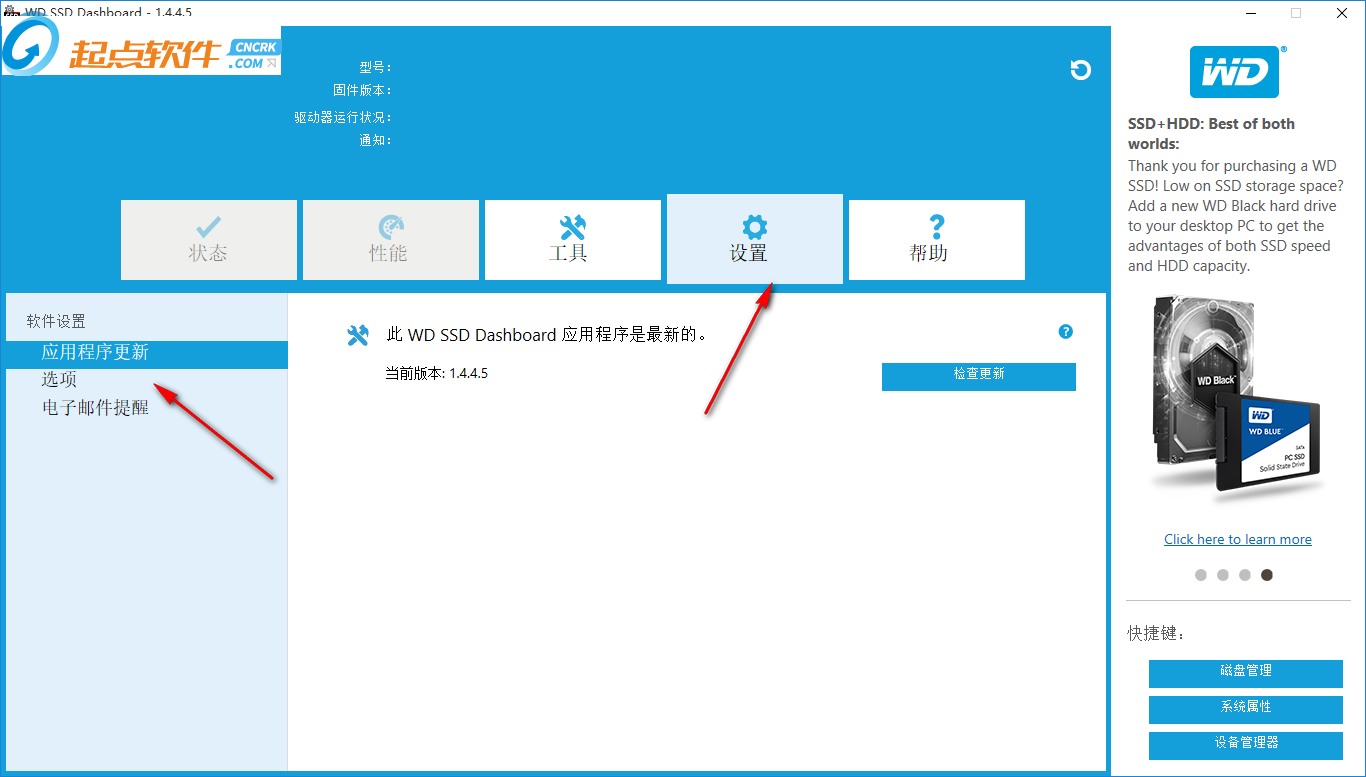
Task: Click the 软件设置 heading
Action: 56,321
